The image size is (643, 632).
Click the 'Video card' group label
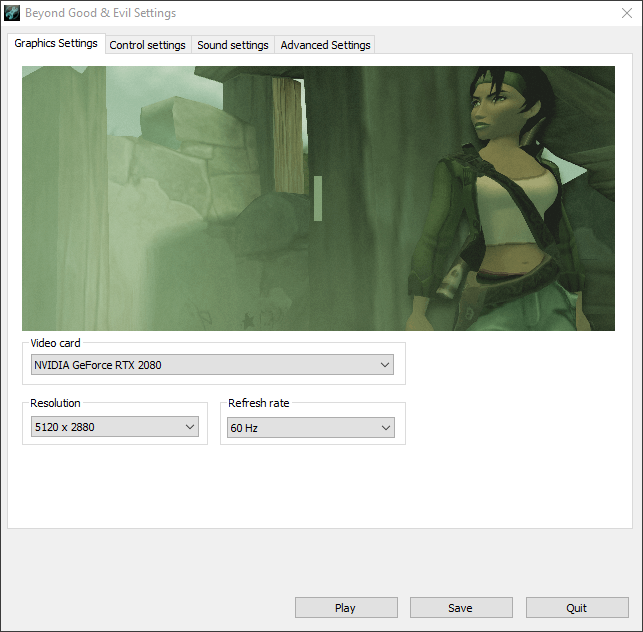pos(55,343)
